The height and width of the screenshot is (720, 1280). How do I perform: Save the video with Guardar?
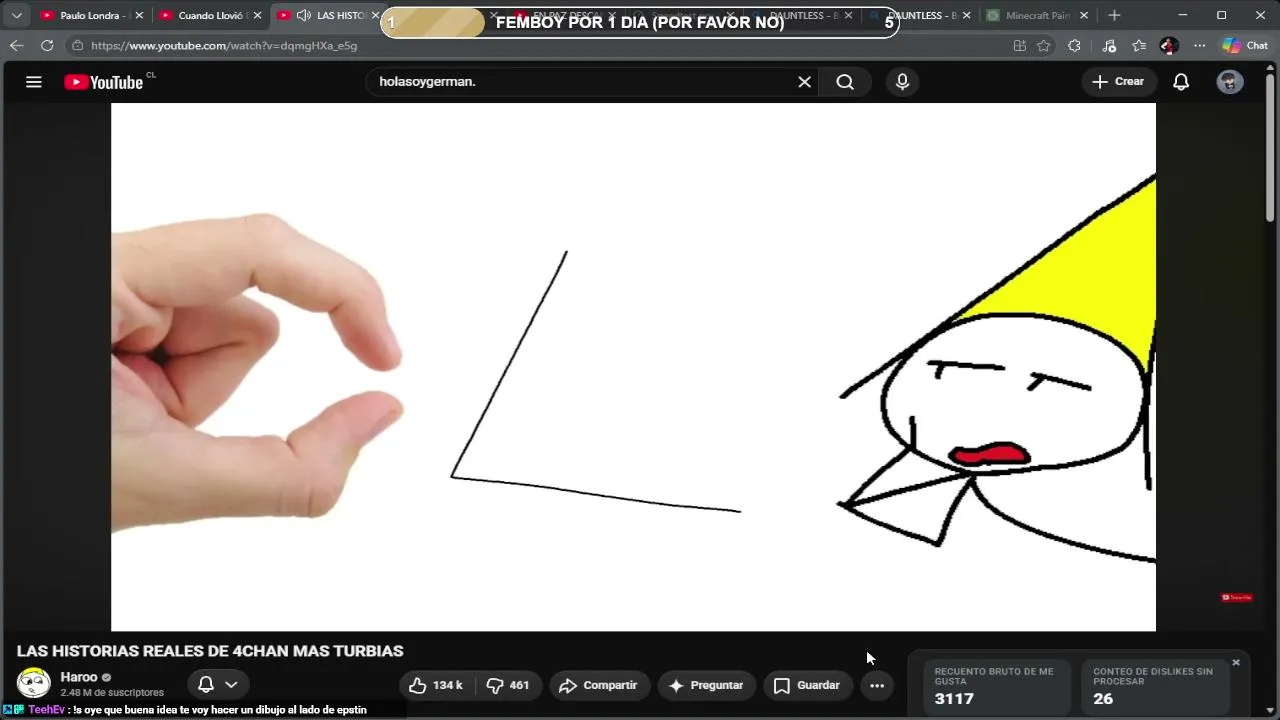(806, 685)
